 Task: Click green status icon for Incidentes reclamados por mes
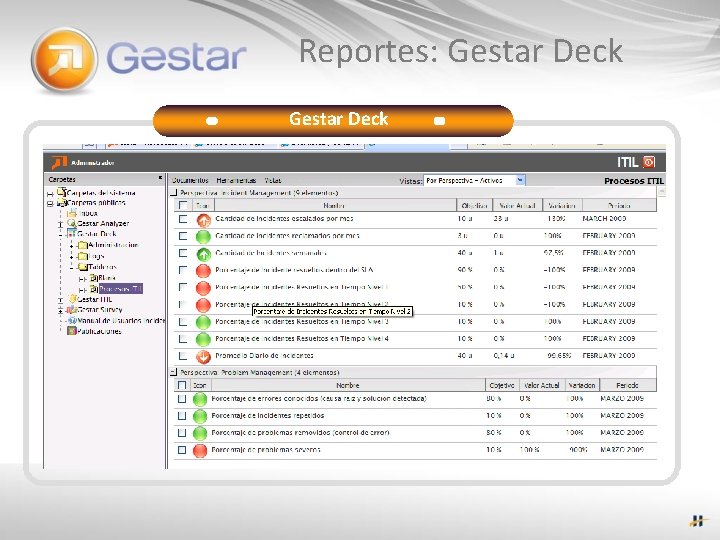[203, 237]
